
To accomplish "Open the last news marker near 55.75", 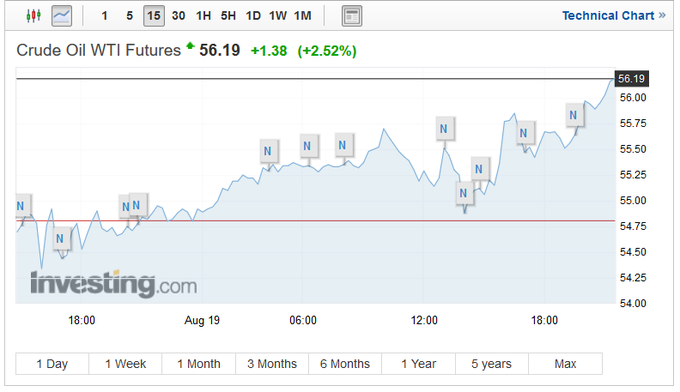I will coord(574,115).
